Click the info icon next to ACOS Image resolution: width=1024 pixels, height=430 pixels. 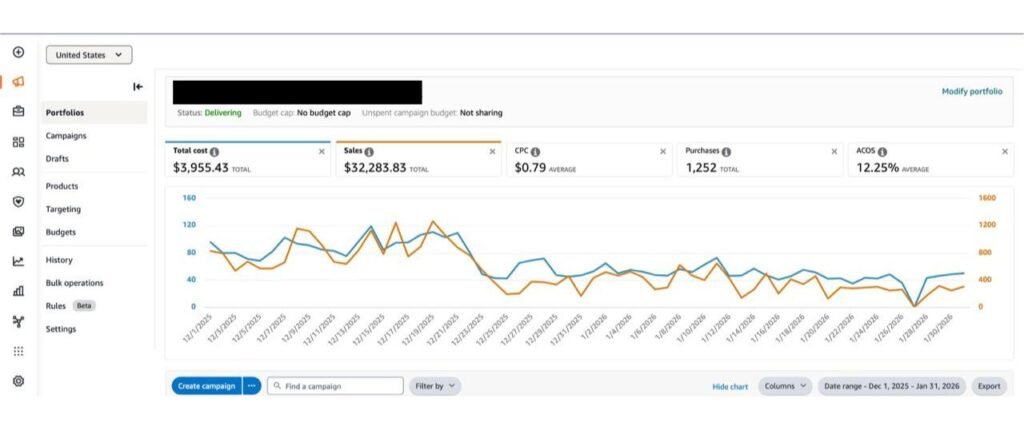[x=882, y=152]
